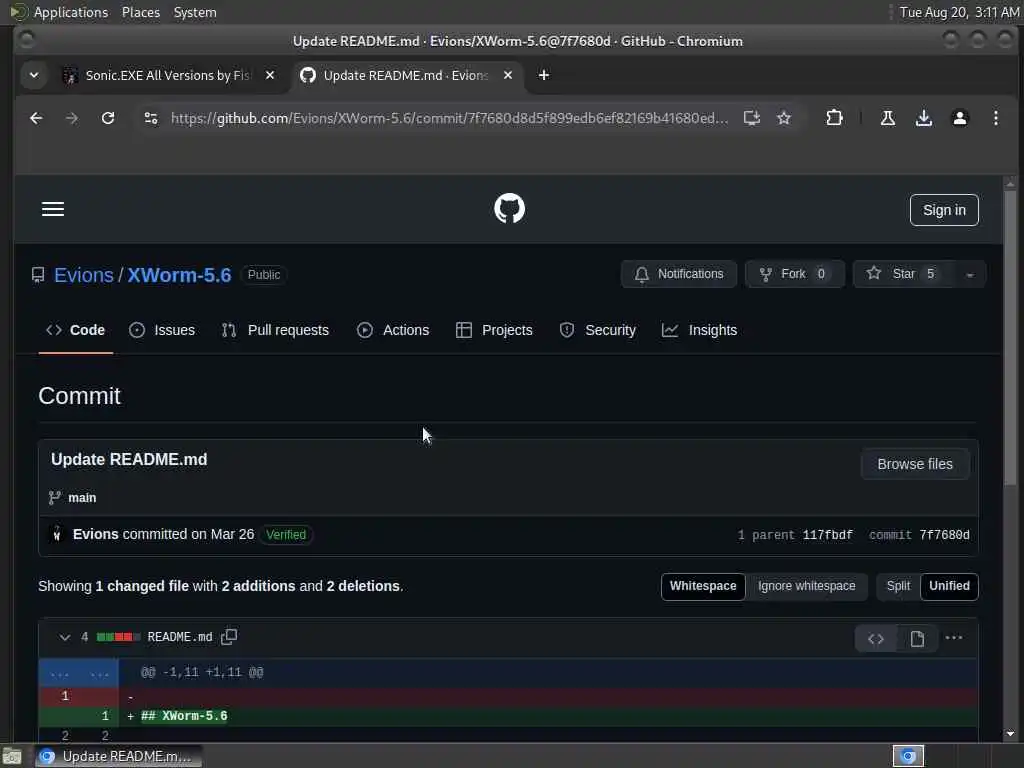Select the Whitespace option
Image resolution: width=1024 pixels, height=768 pixels.
pyautogui.click(x=703, y=586)
